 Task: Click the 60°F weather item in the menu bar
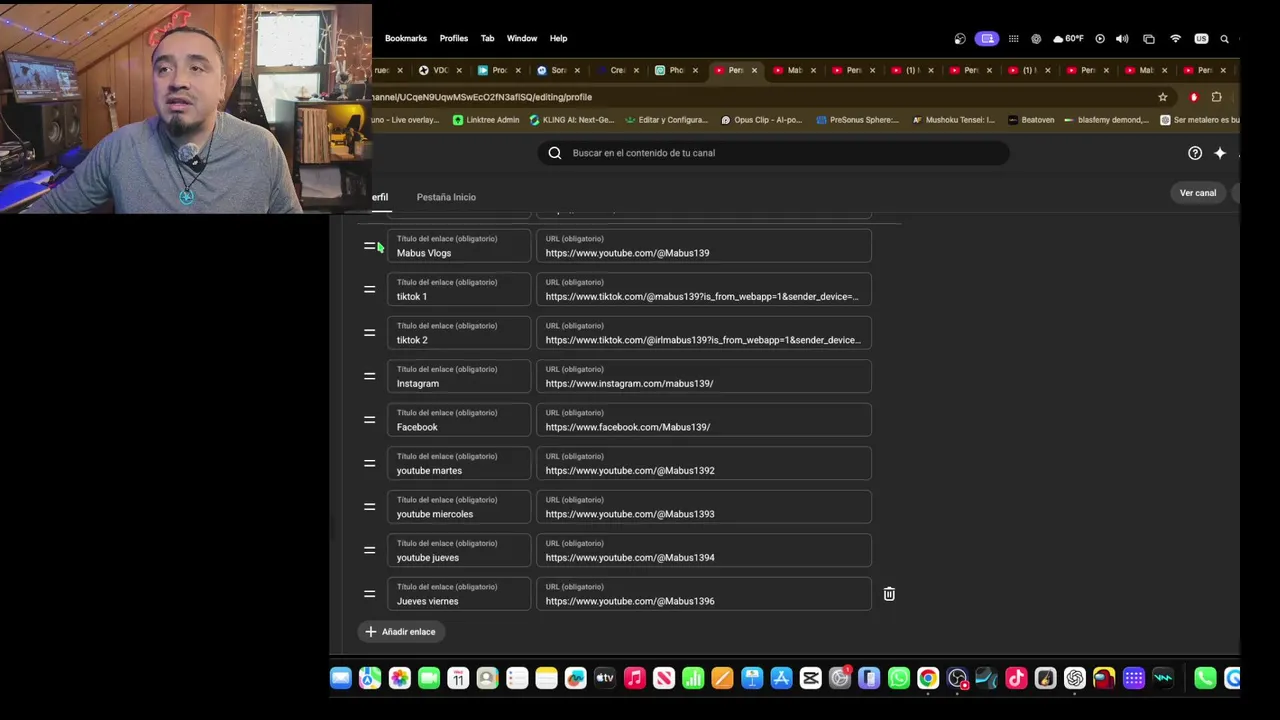[1067, 39]
